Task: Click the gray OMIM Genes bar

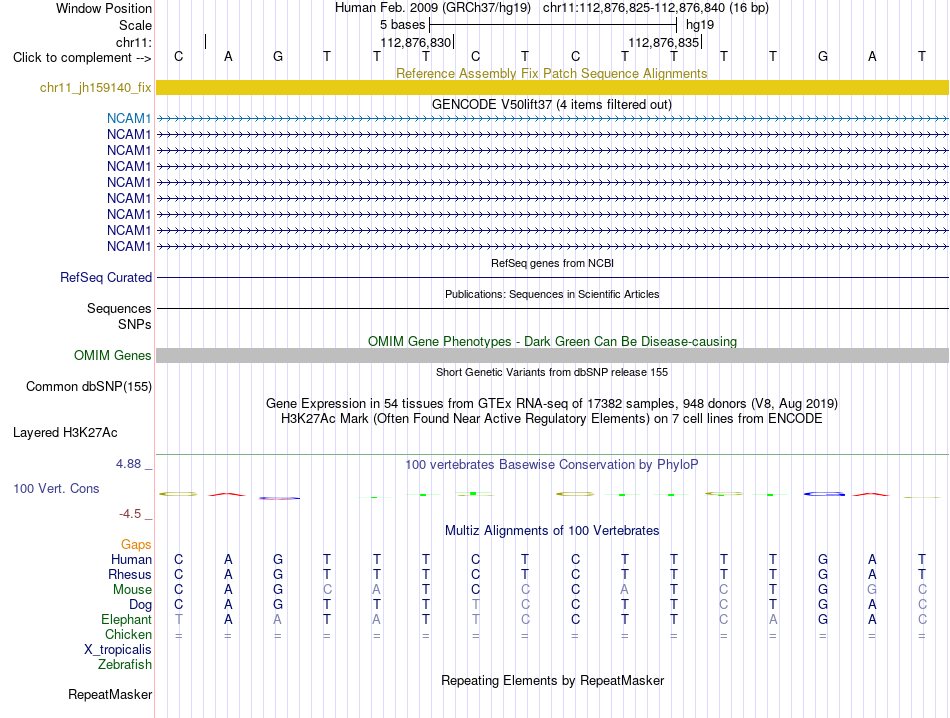Action: [552, 356]
